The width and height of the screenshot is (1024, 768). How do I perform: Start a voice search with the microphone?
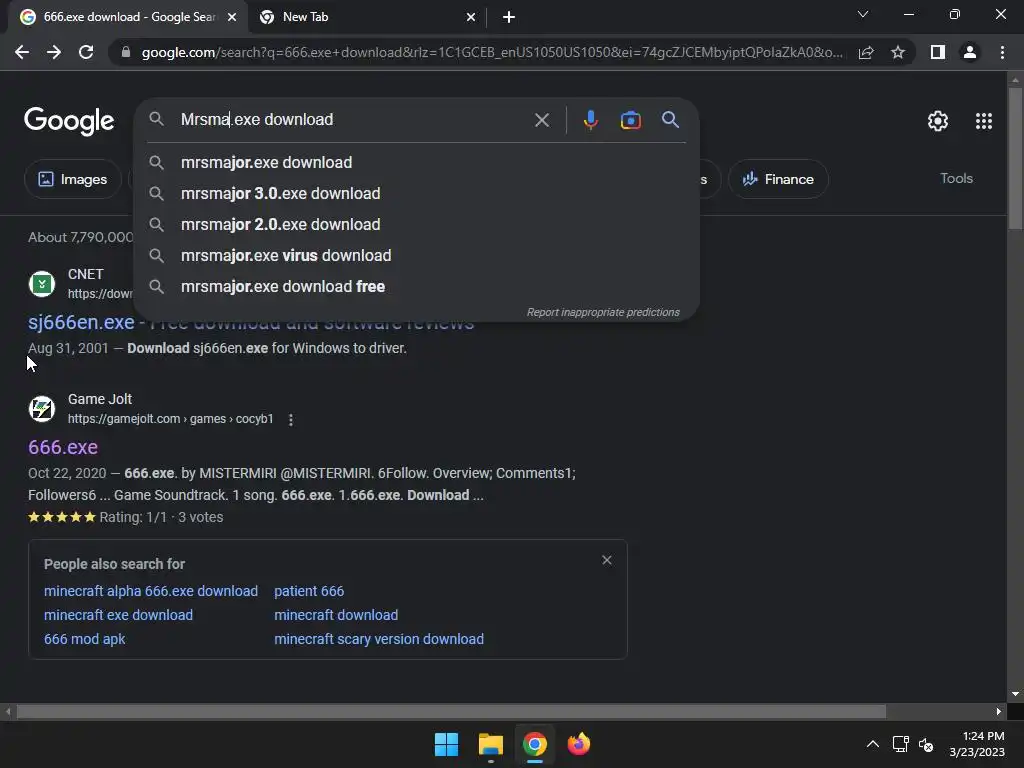pyautogui.click(x=590, y=120)
